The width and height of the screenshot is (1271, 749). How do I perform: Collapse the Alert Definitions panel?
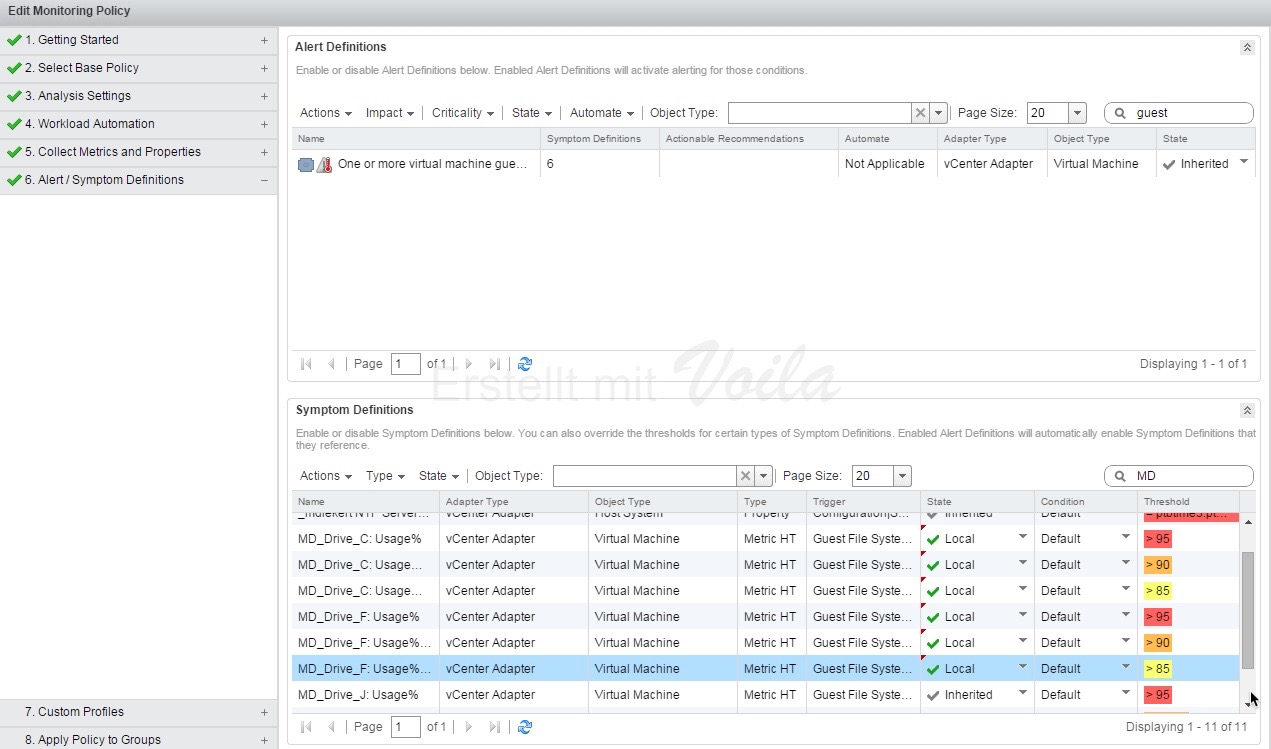click(1247, 47)
